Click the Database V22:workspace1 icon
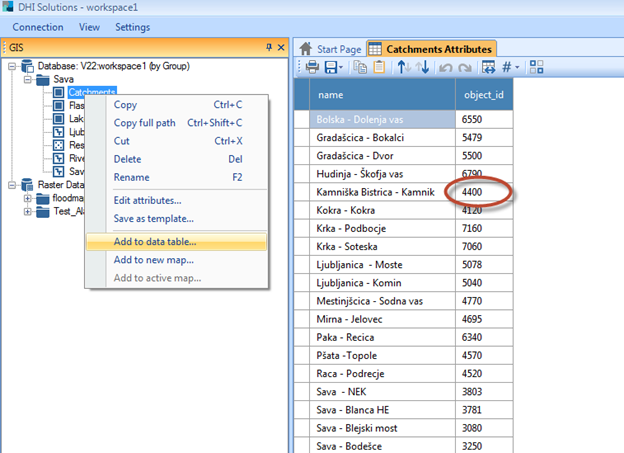The height and width of the screenshot is (453, 624). tap(27, 66)
